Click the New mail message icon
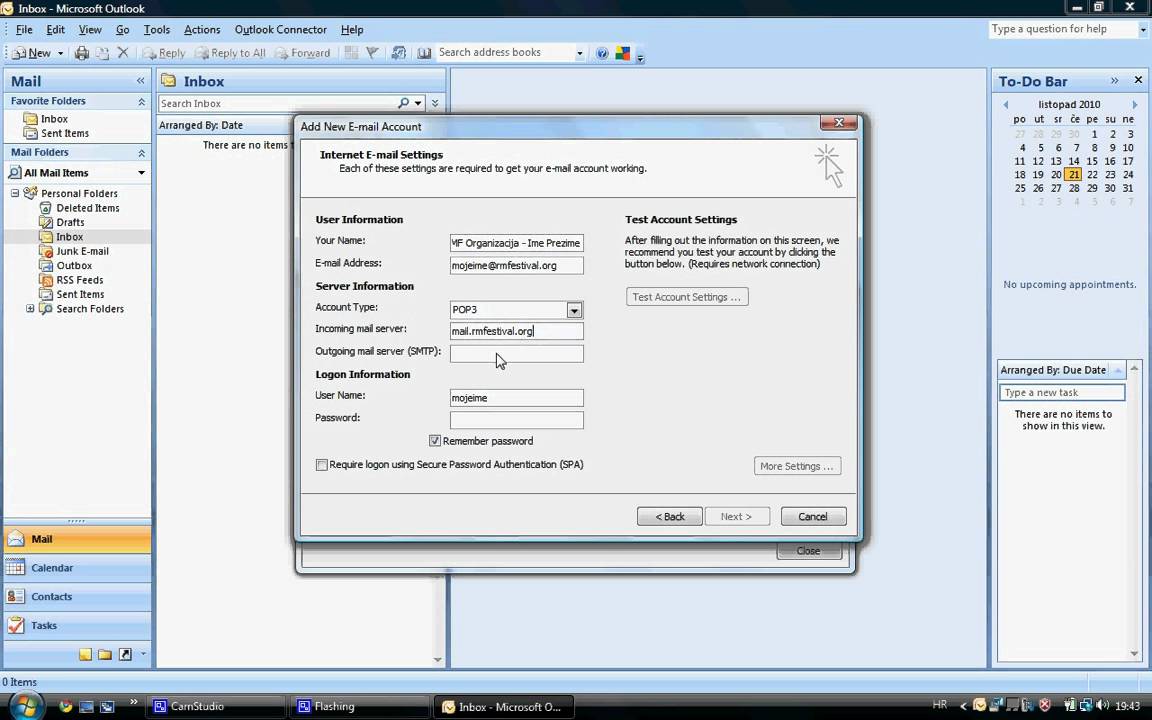Viewport: 1152px width, 720px height. tap(19, 53)
